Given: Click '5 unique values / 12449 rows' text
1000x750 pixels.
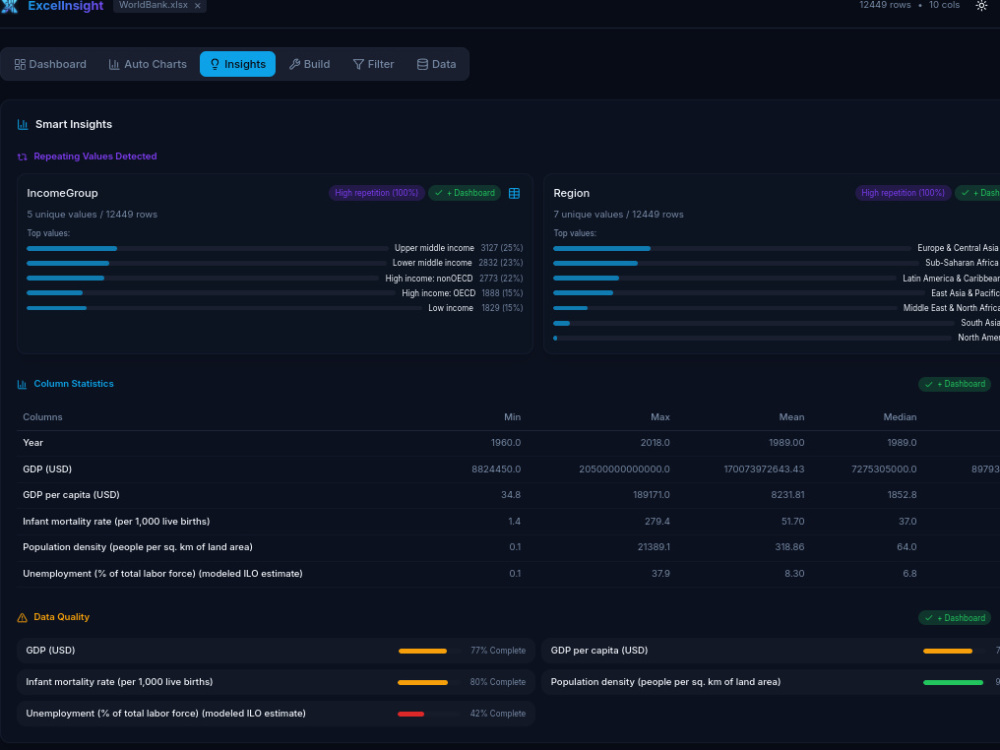Looking at the screenshot, I should 92,215.
